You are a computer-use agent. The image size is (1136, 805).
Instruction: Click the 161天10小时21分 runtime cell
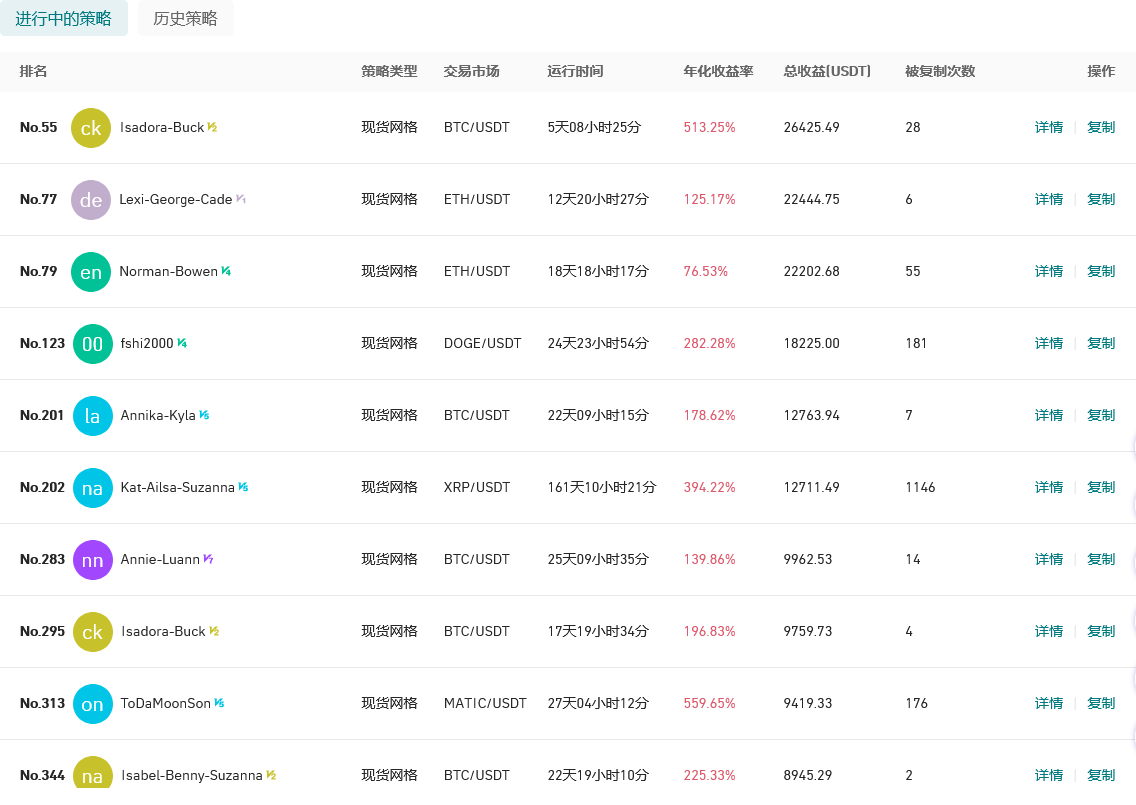[601, 487]
